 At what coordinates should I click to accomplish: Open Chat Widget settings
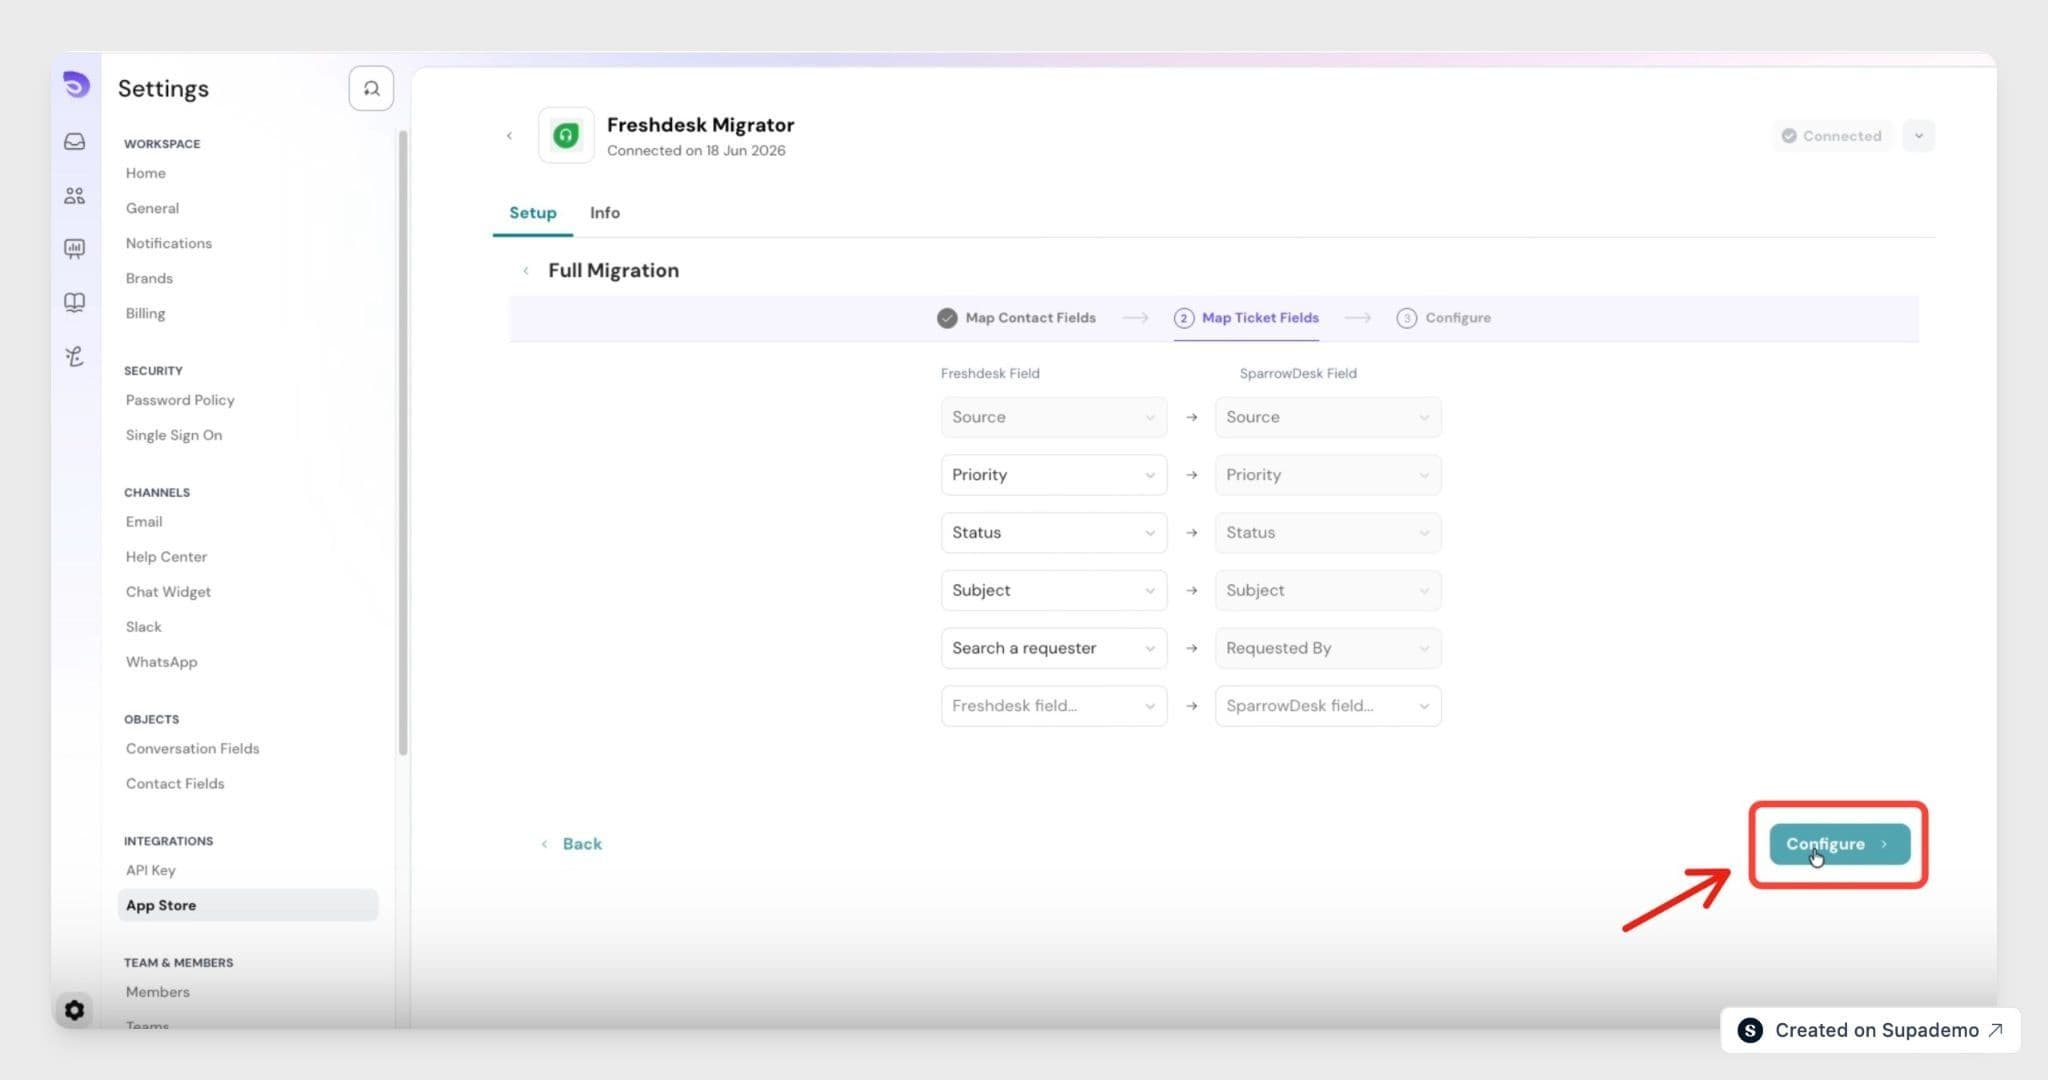coord(168,592)
